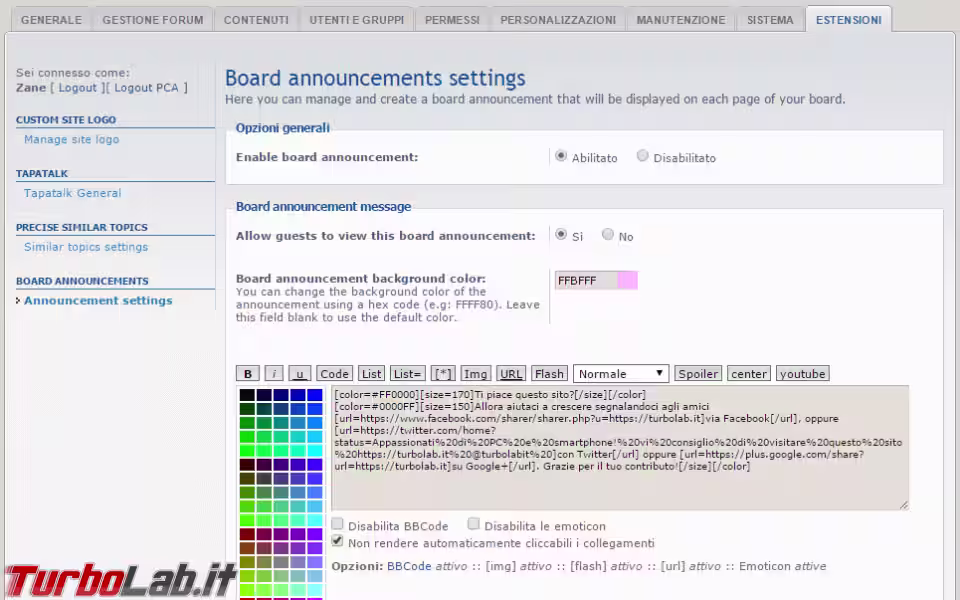Select Abilitato for board announcement
The width and height of the screenshot is (960, 600).
pyautogui.click(x=560, y=156)
